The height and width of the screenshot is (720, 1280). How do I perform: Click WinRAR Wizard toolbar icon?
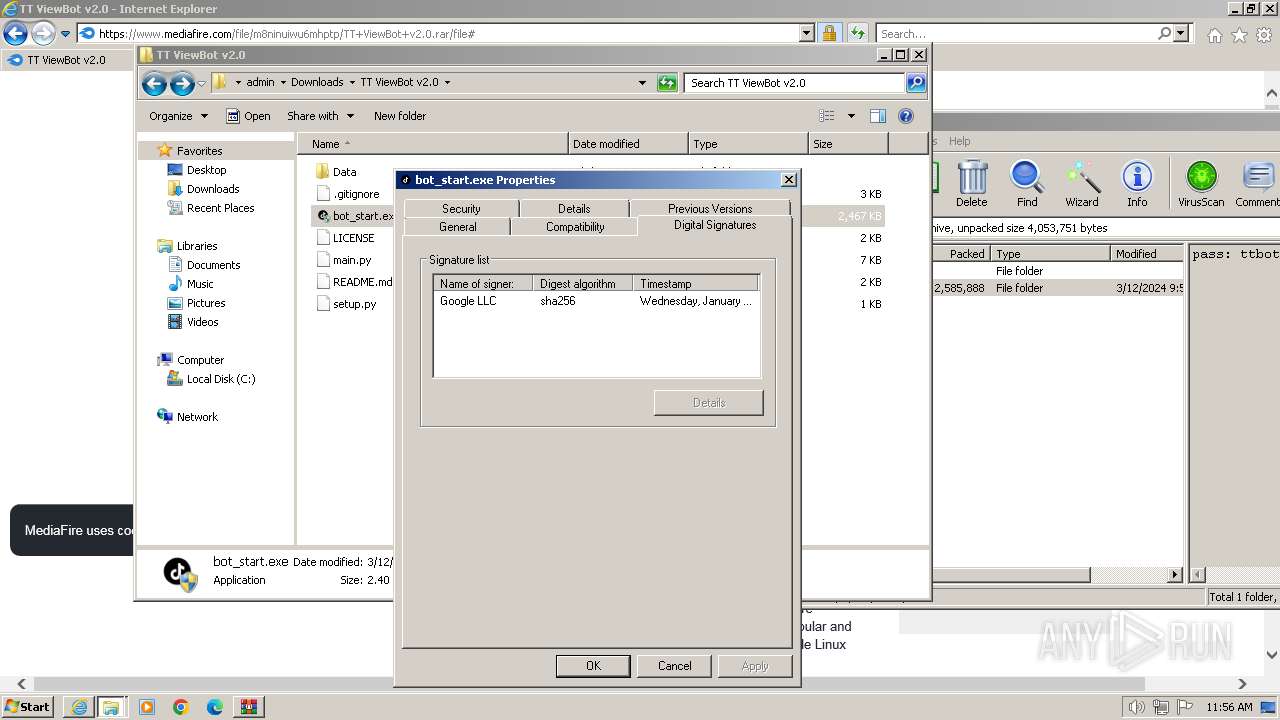coord(1081,184)
